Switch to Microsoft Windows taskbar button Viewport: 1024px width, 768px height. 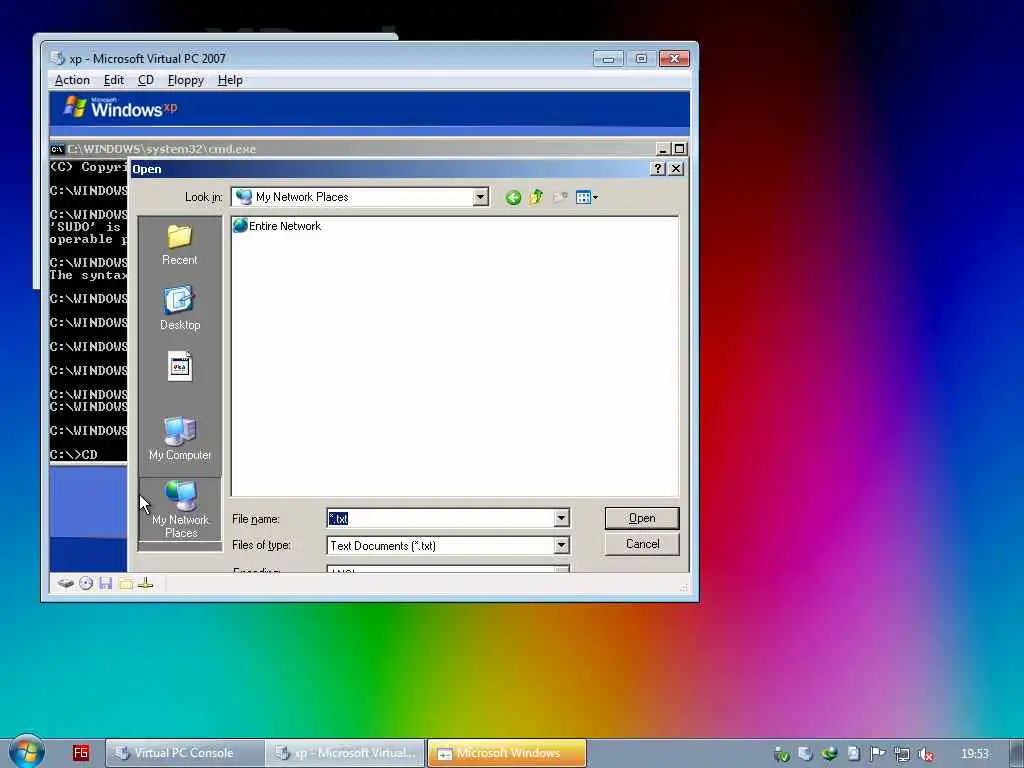[x=507, y=753]
